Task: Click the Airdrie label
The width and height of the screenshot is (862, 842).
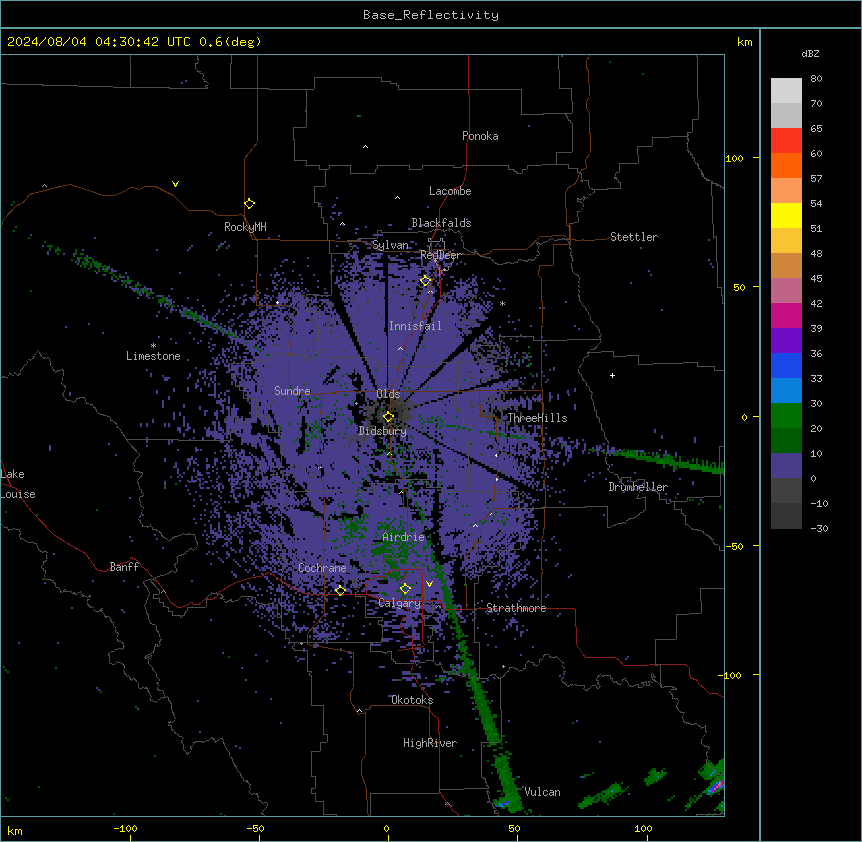Action: pos(404,537)
